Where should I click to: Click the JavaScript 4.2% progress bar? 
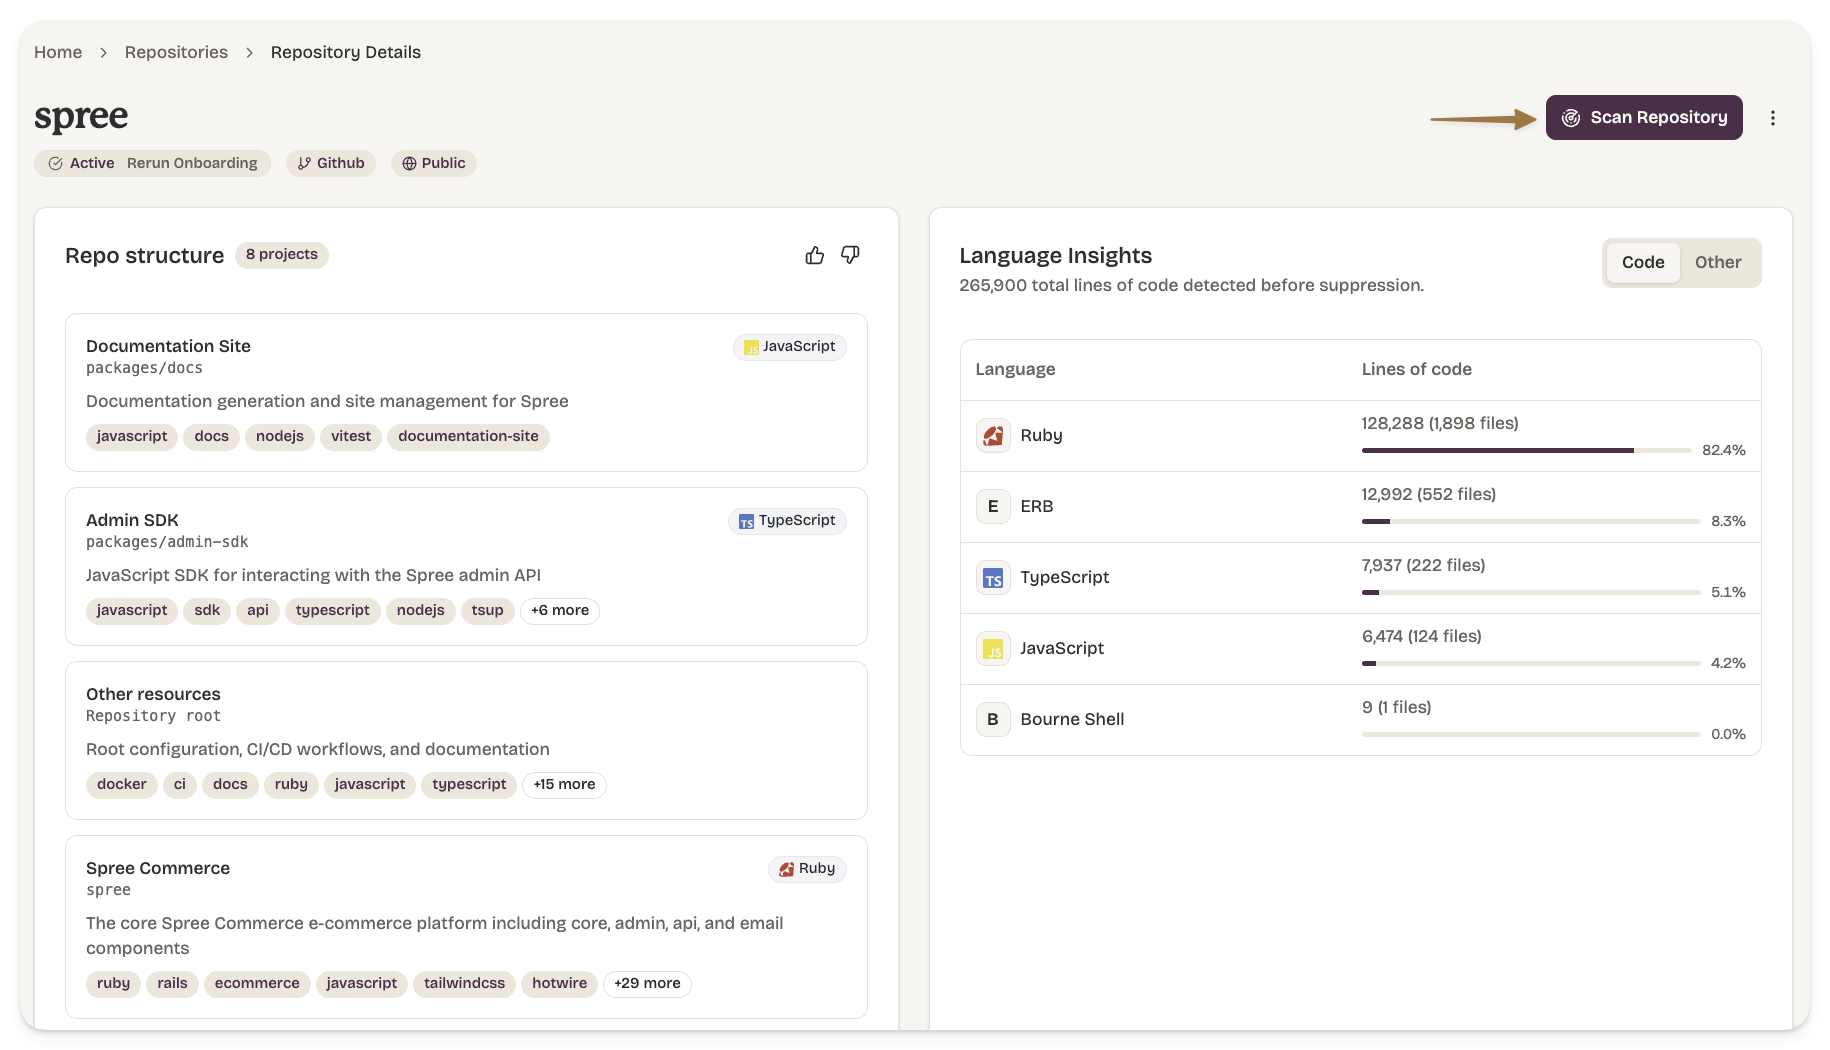[x=1530, y=664]
